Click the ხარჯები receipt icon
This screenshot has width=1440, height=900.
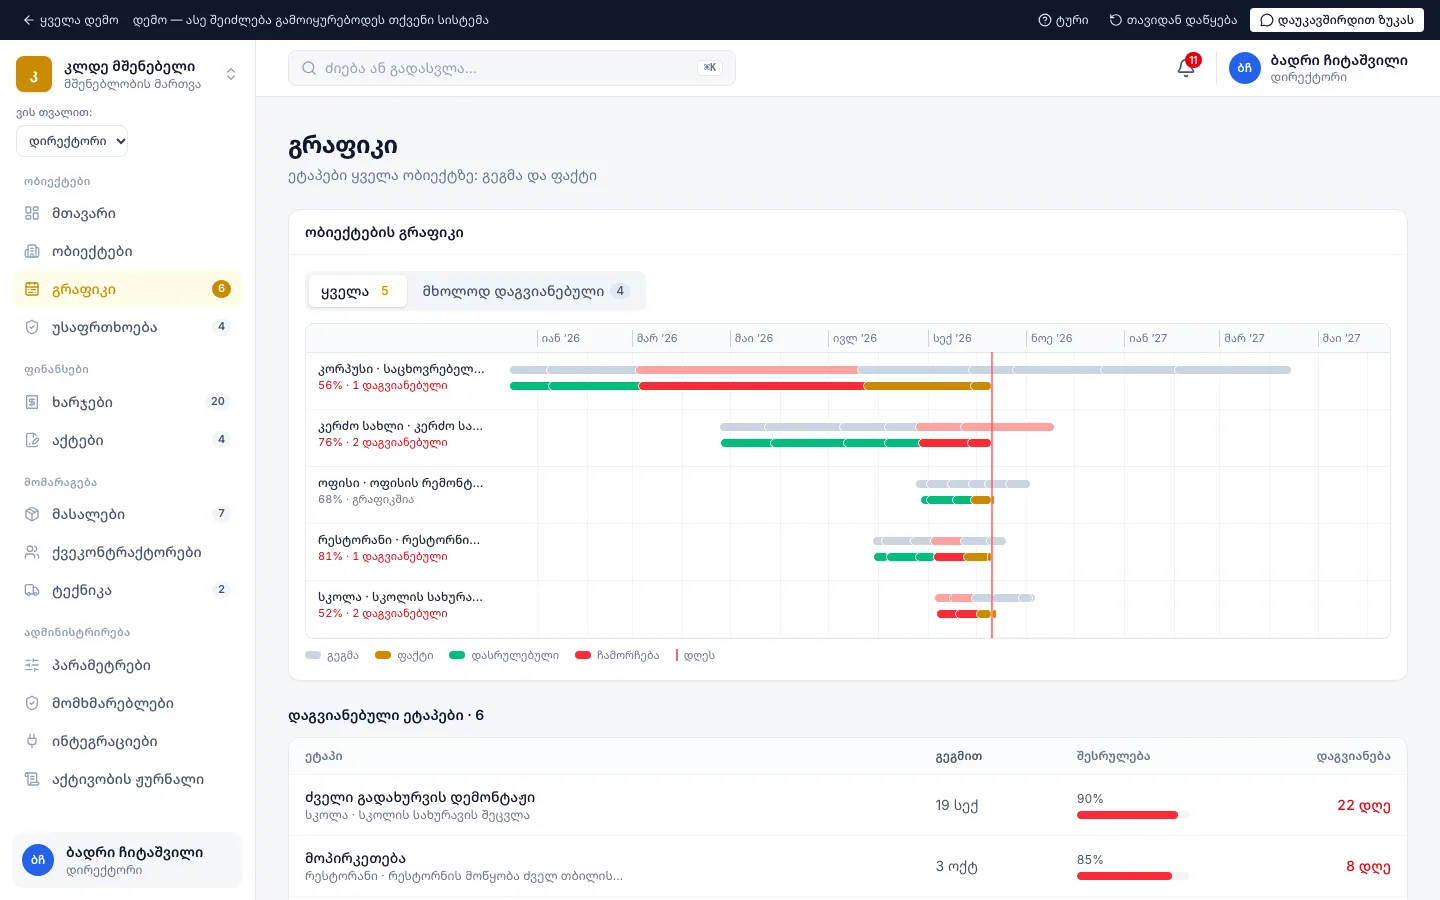(x=32, y=402)
